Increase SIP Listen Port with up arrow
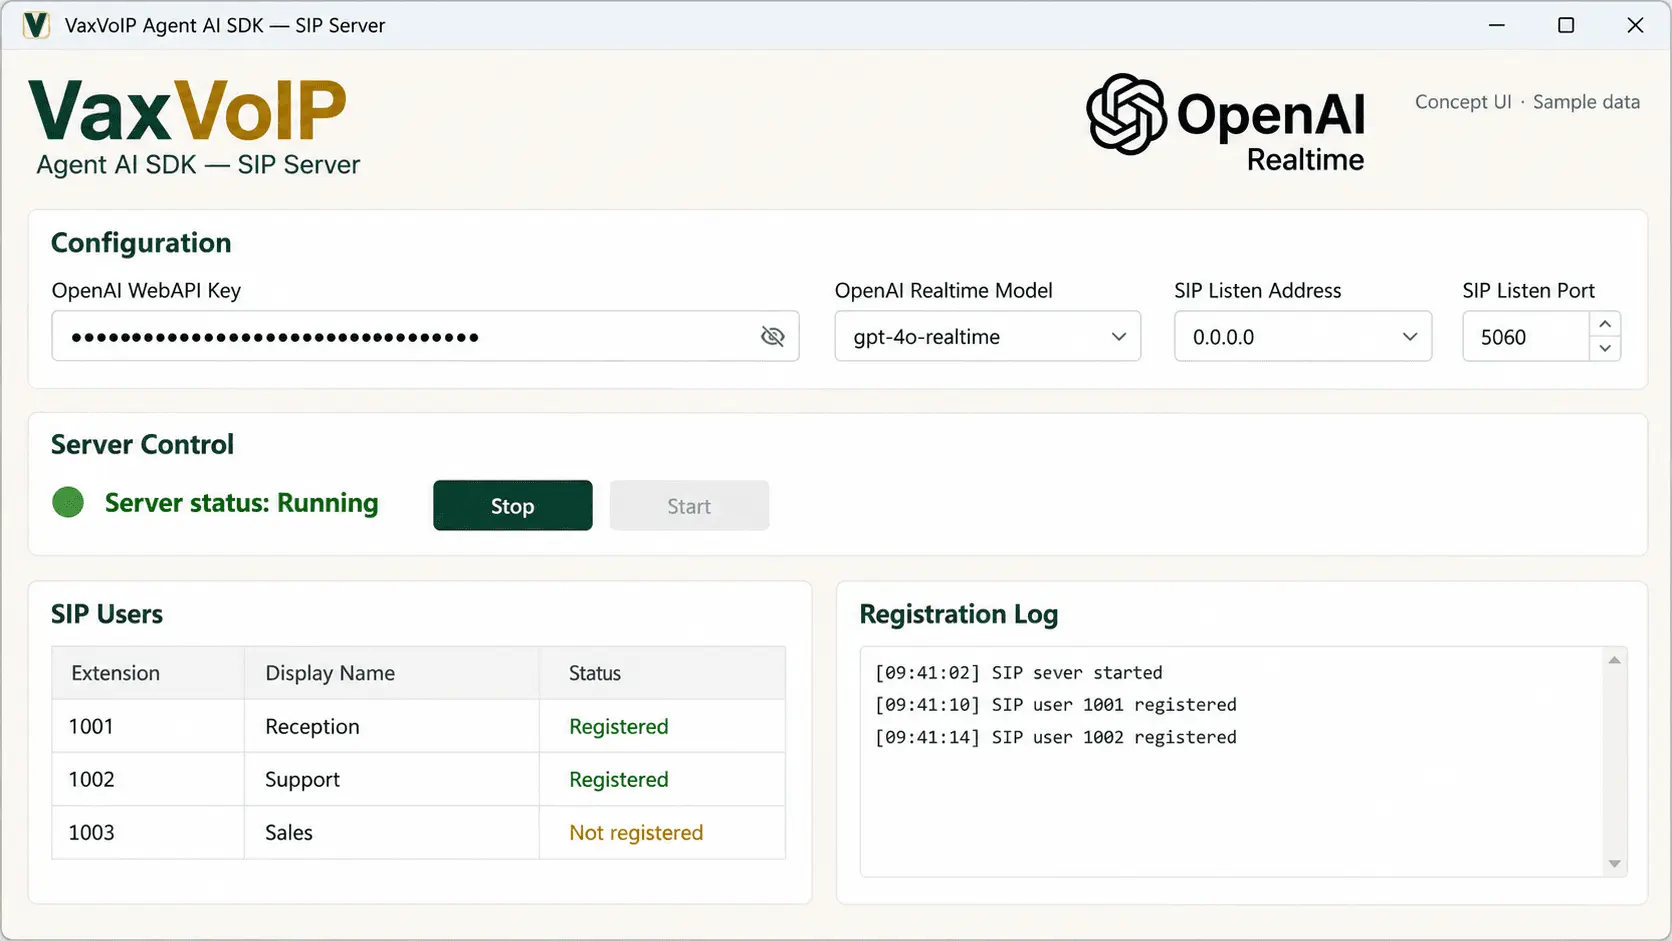1672x941 pixels. click(x=1605, y=324)
